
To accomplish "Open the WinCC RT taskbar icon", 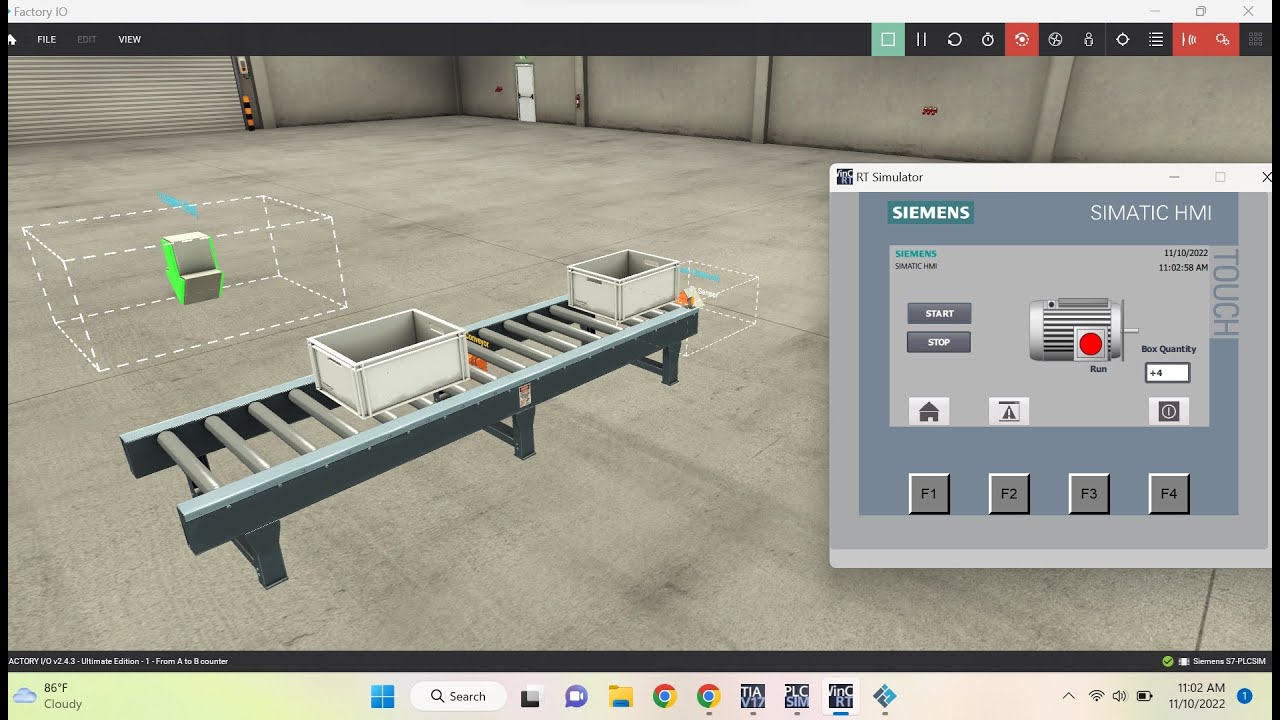I will (841, 696).
